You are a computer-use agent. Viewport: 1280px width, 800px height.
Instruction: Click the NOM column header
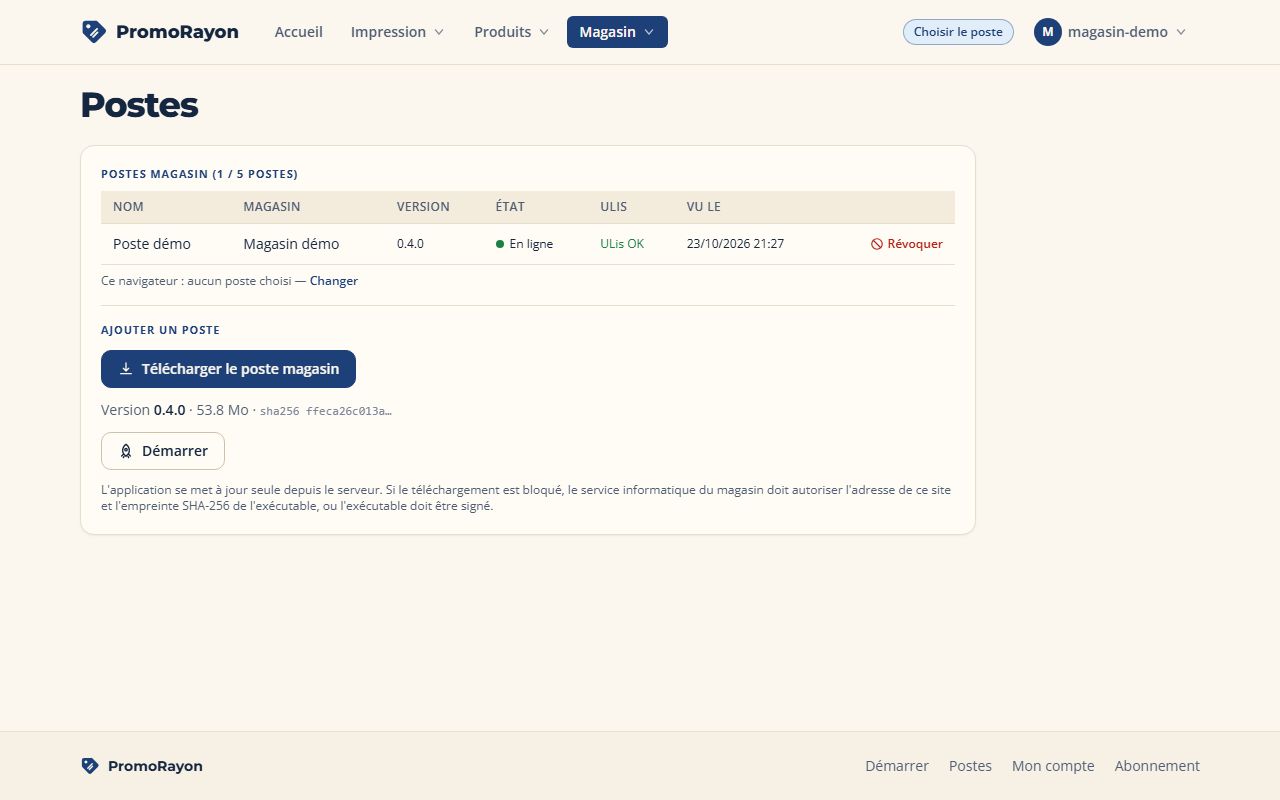(x=128, y=207)
